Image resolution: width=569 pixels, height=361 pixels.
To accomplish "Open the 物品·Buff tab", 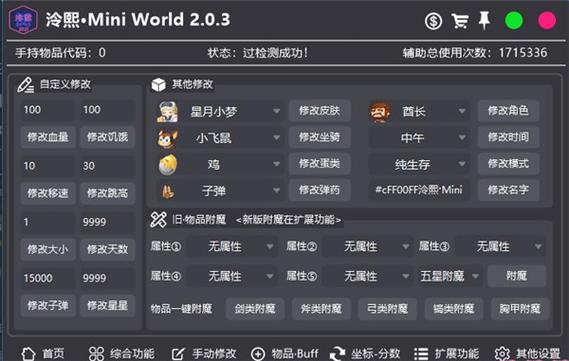I will (284, 353).
